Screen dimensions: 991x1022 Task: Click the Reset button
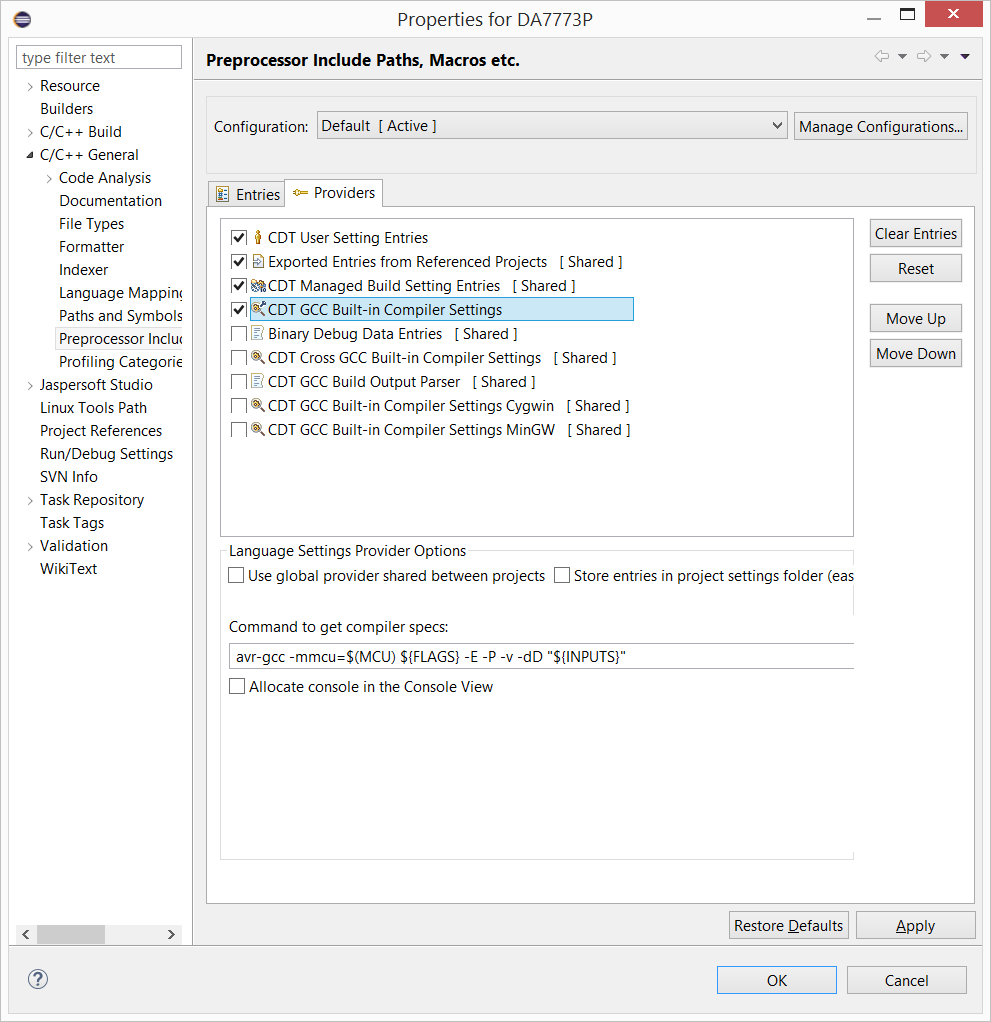pyautogui.click(x=915, y=269)
